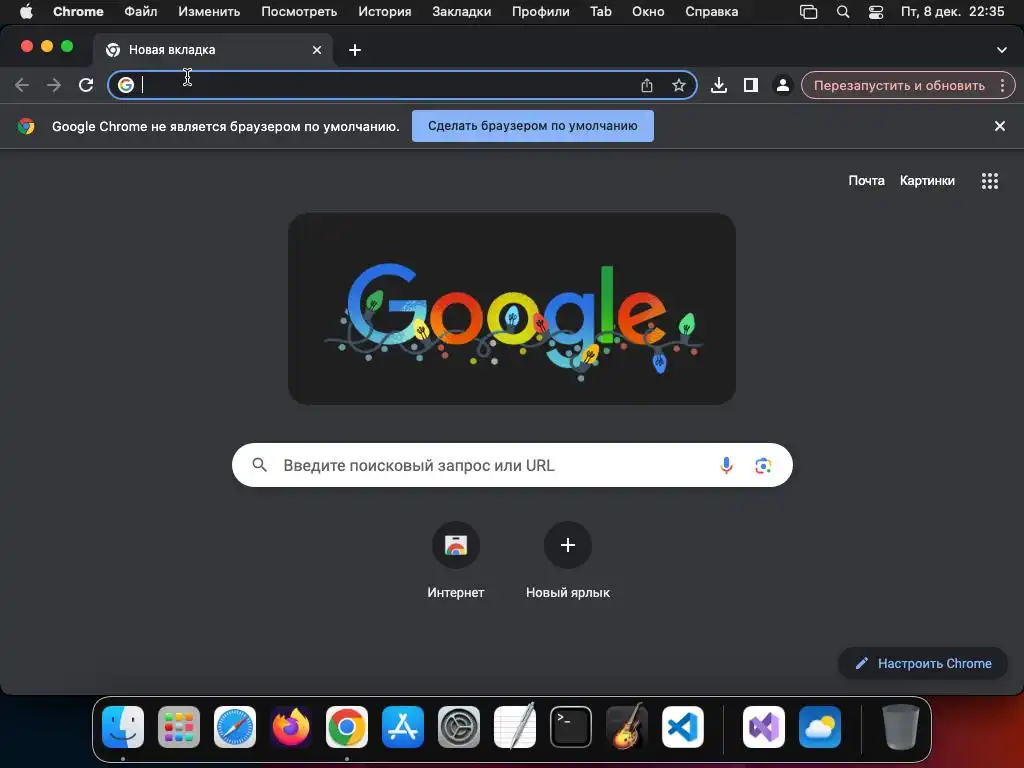Open Google Lens image search icon

point(763,465)
